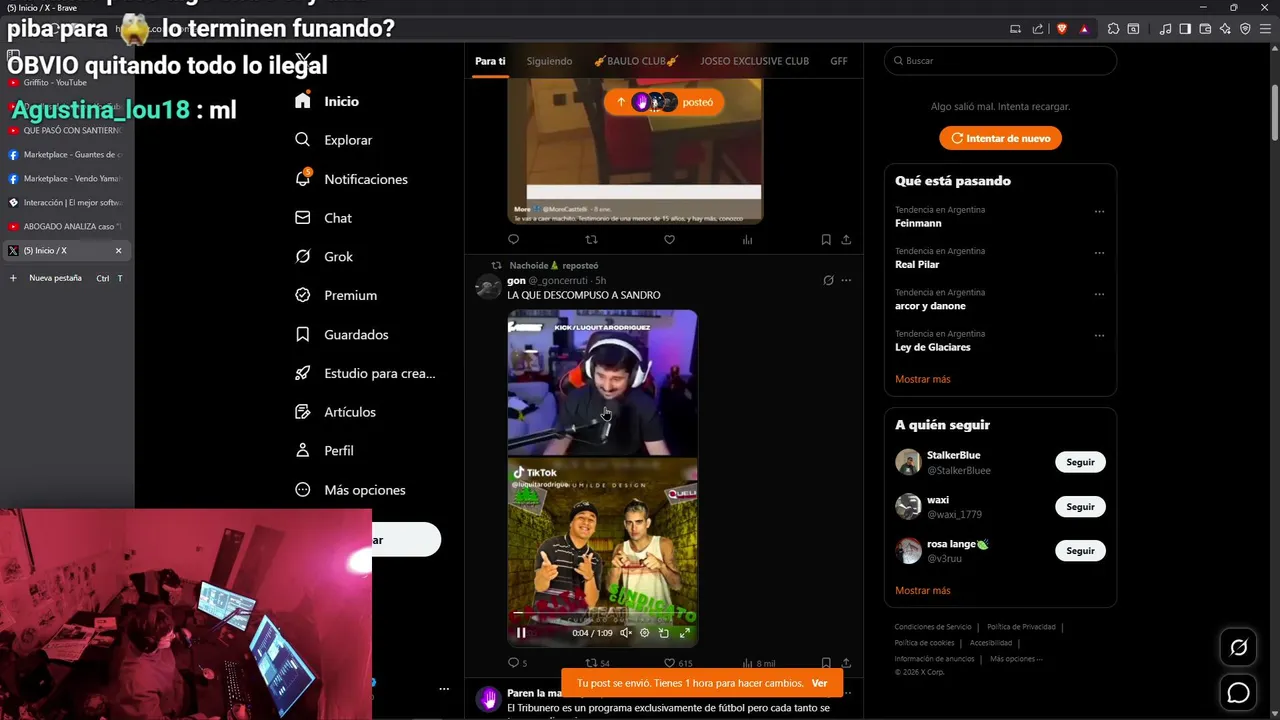Viewport: 1280px width, 720px height.
Task: Open options for Ley de Glaciares trend
Action: [1099, 336]
